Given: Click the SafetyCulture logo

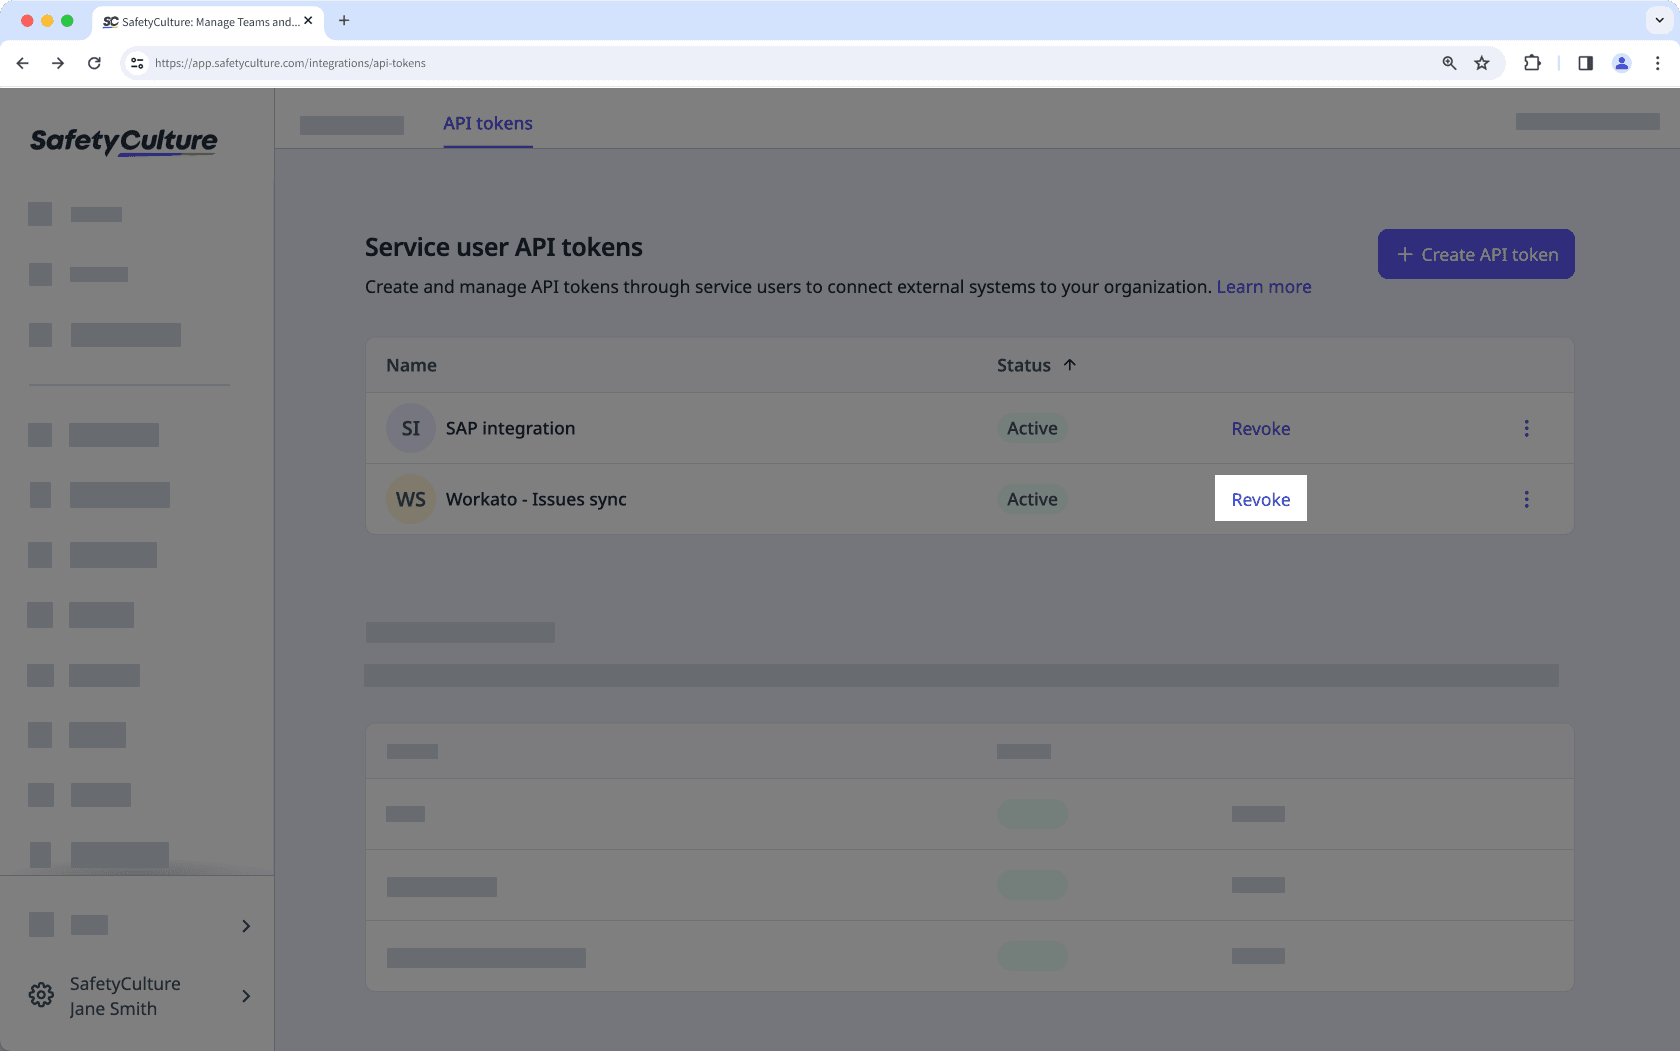Looking at the screenshot, I should pyautogui.click(x=123, y=141).
